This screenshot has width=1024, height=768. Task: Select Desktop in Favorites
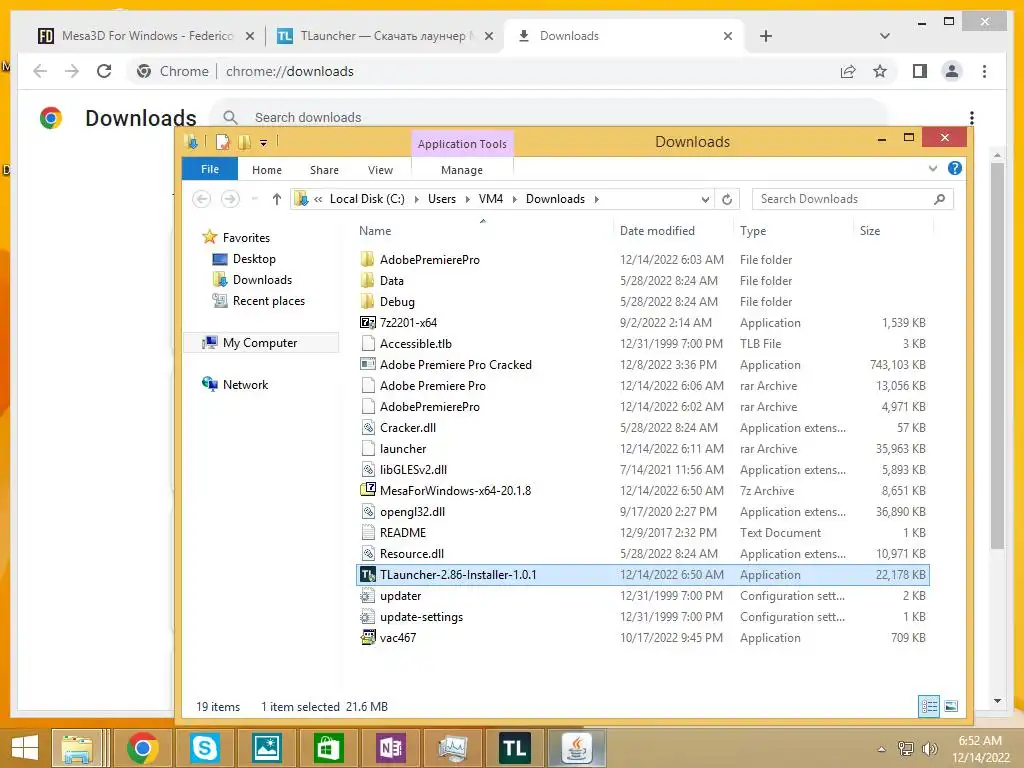tap(253, 259)
